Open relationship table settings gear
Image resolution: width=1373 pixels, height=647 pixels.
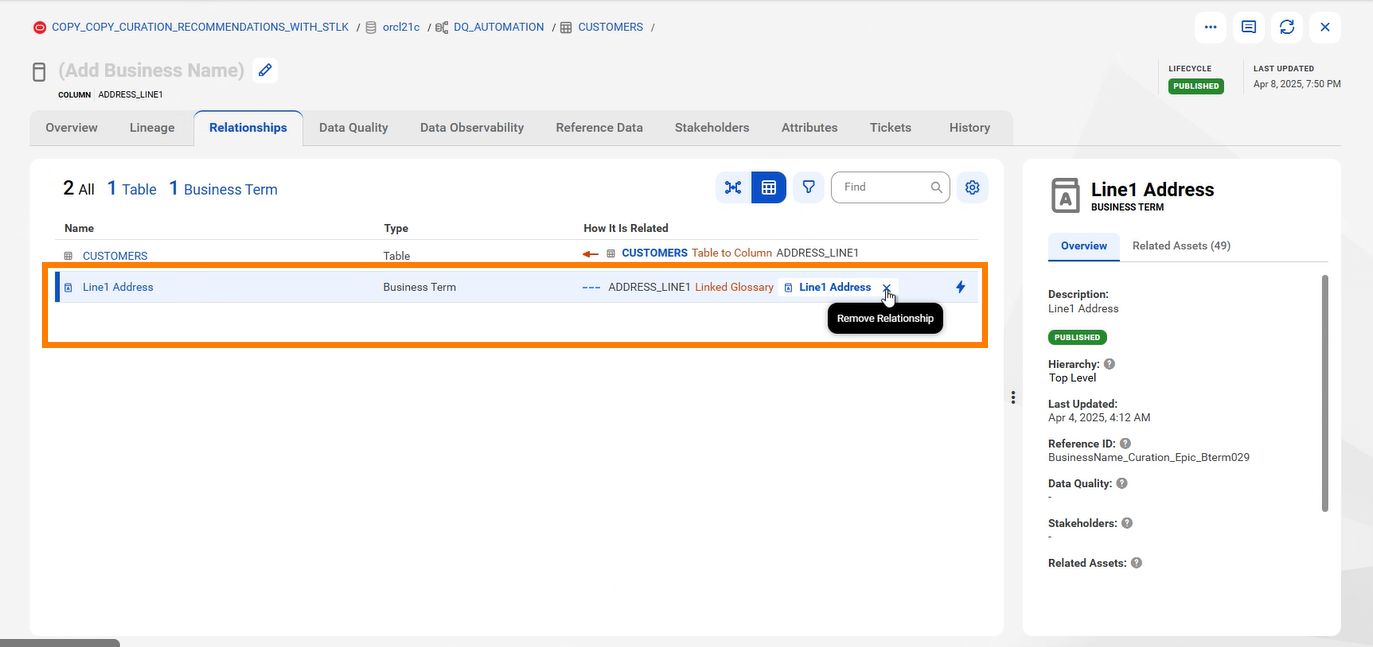click(x=972, y=187)
